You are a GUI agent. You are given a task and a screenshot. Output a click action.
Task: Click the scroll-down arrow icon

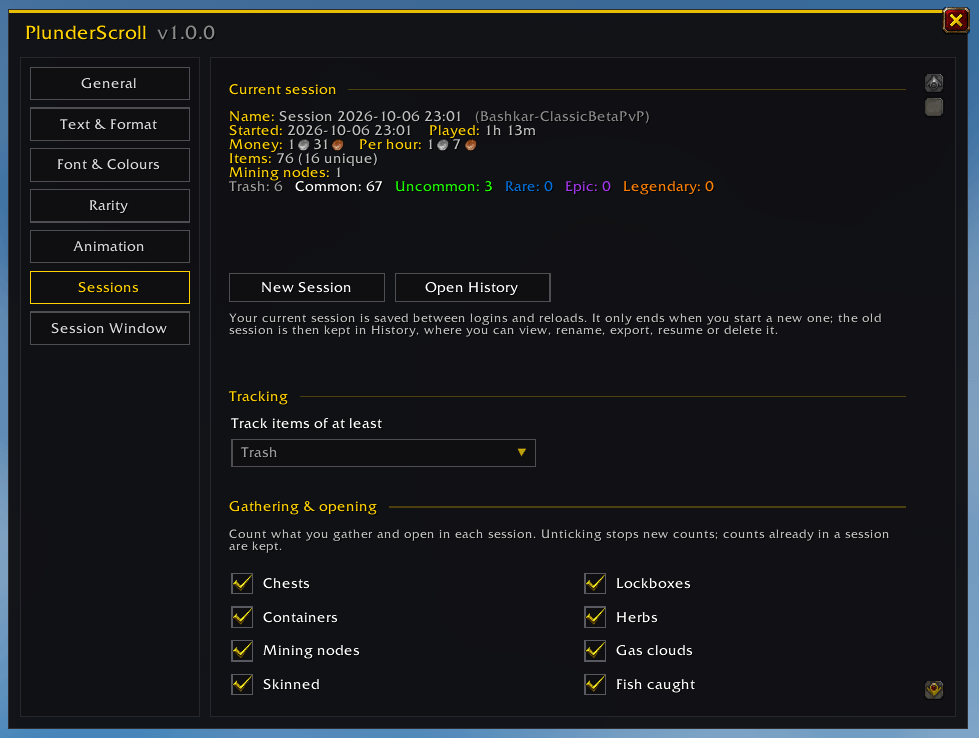pos(933,689)
